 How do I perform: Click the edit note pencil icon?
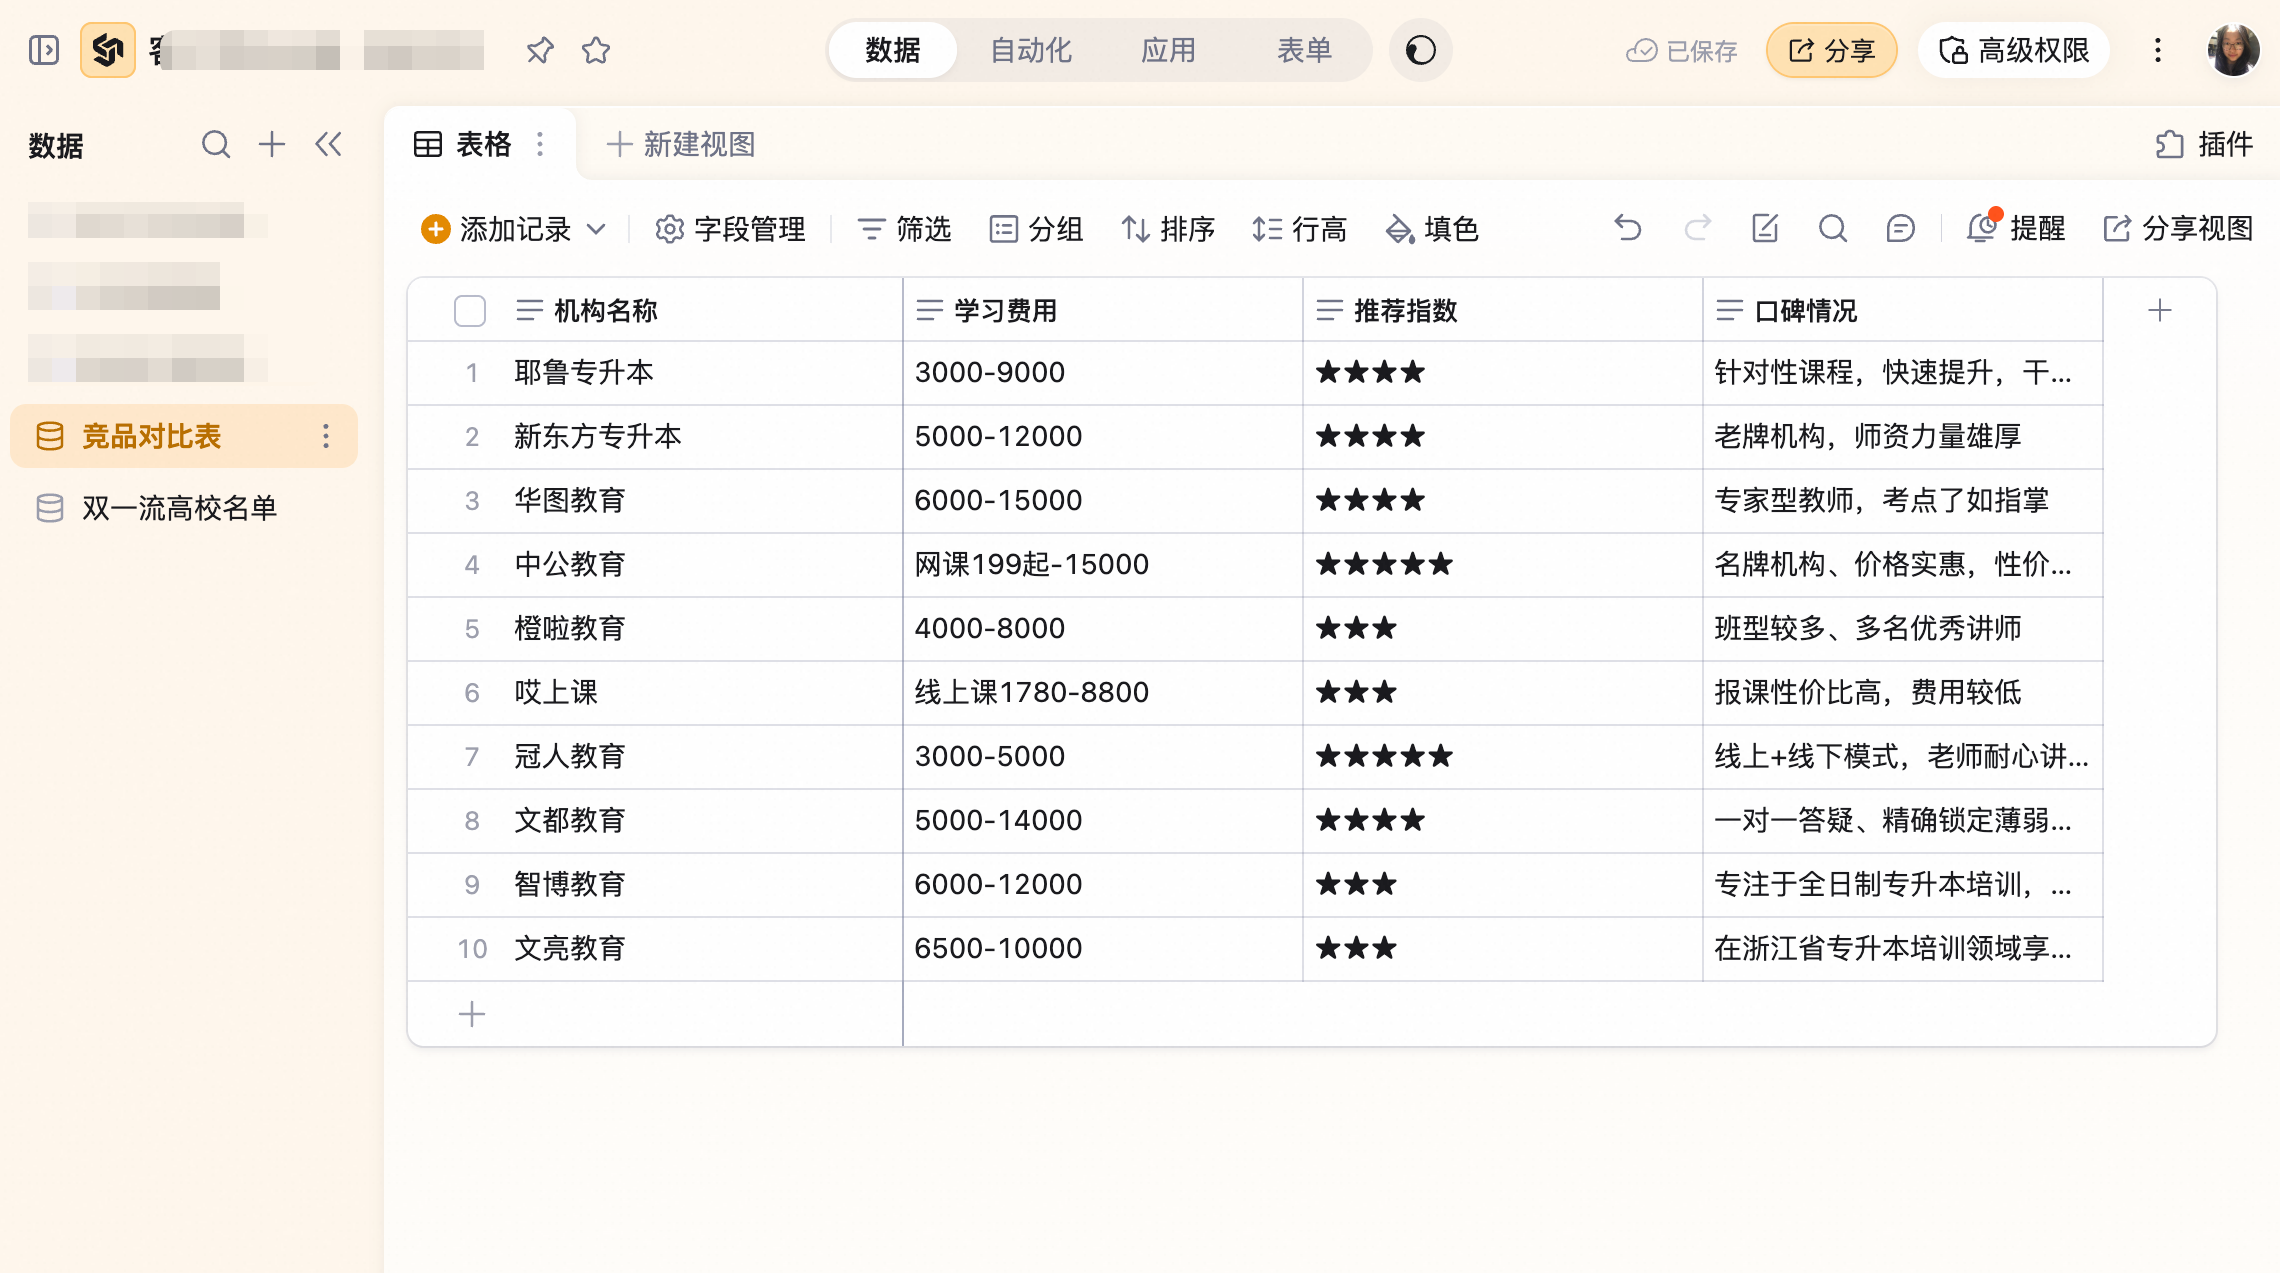tap(1765, 229)
